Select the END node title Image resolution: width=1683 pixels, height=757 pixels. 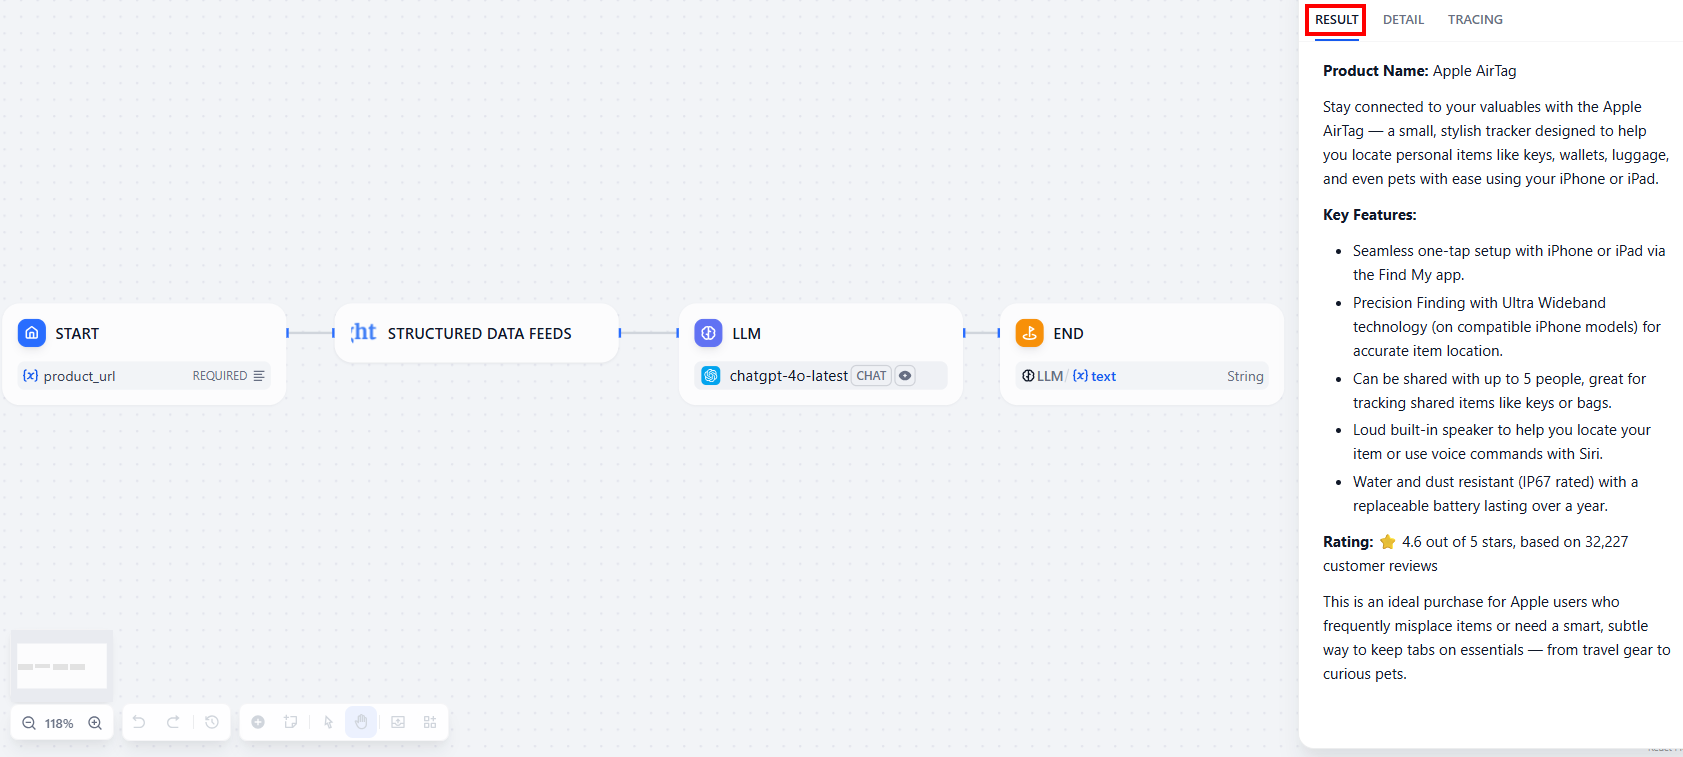(x=1068, y=334)
